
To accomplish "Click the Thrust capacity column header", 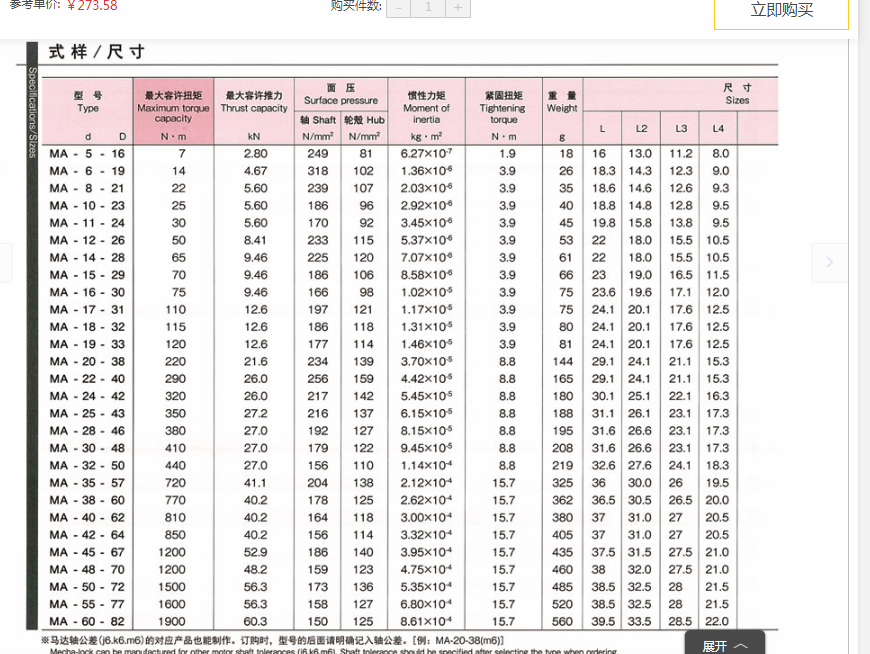I will tap(254, 111).
